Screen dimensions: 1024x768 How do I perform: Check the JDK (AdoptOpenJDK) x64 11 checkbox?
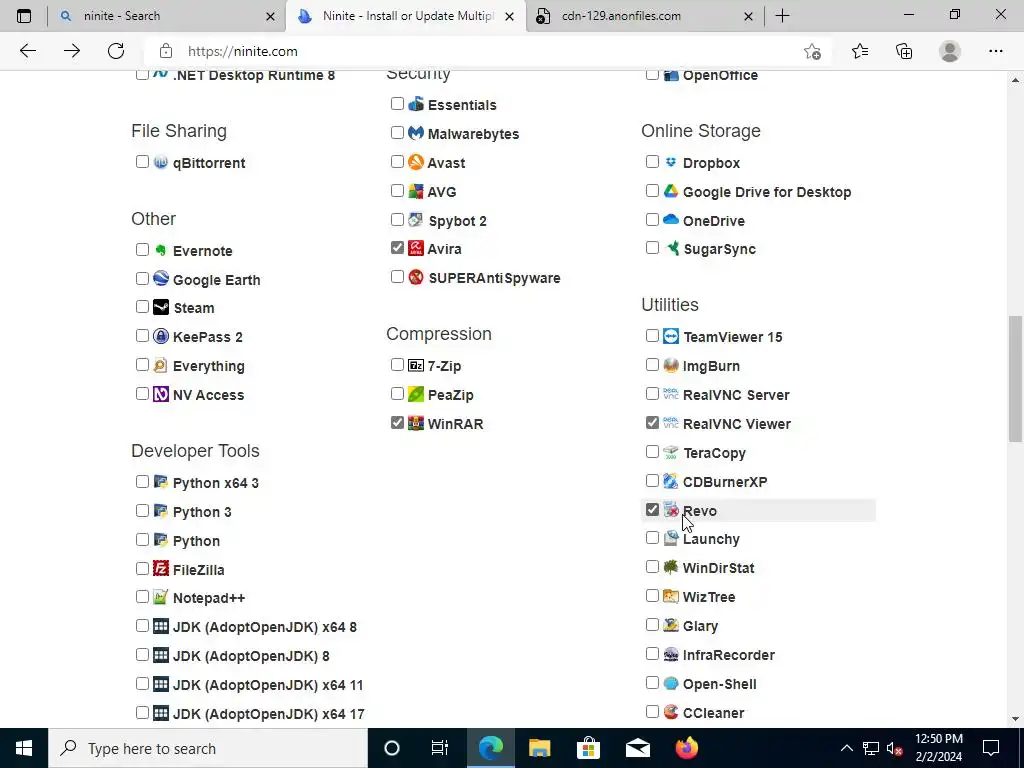coord(142,684)
